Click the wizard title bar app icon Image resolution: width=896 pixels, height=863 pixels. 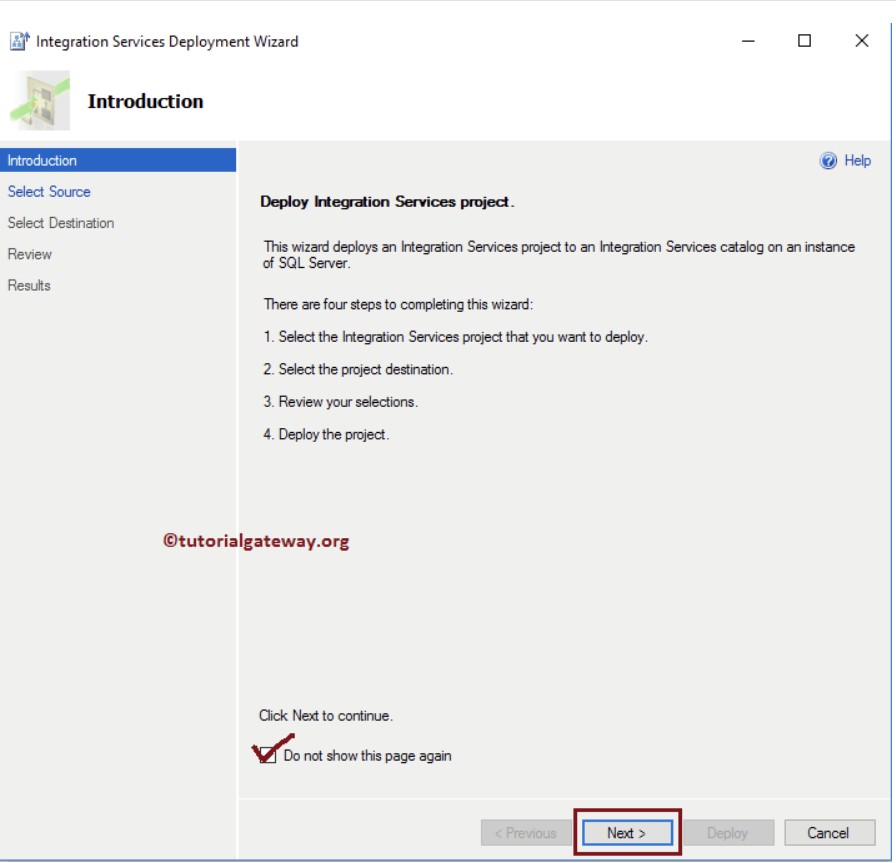coord(19,41)
